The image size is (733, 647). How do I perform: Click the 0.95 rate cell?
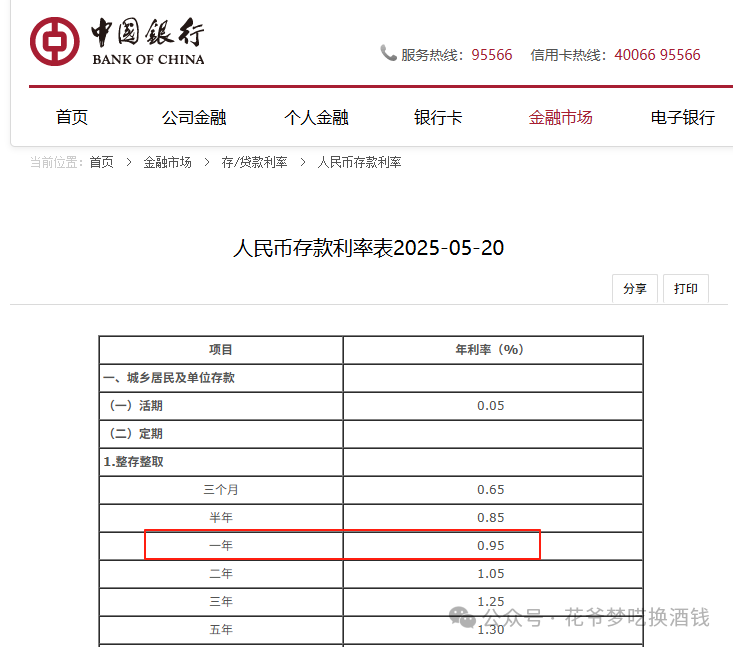pyautogui.click(x=493, y=546)
